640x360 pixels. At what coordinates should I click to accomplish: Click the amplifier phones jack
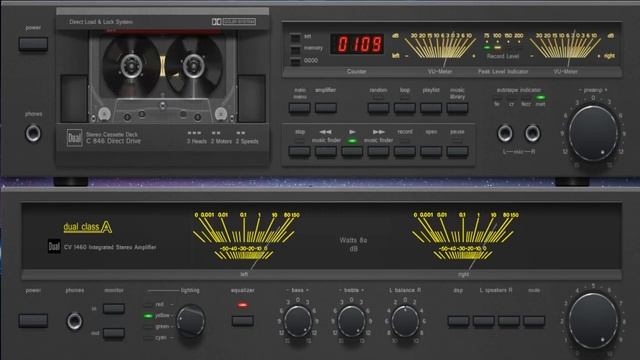pos(74,321)
